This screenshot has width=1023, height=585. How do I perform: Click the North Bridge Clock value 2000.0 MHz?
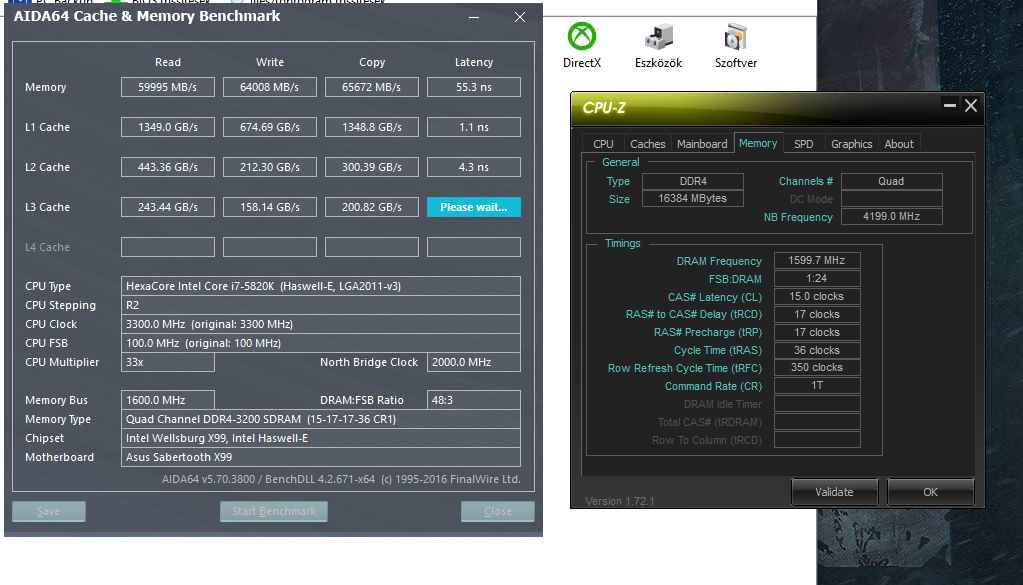pos(474,362)
